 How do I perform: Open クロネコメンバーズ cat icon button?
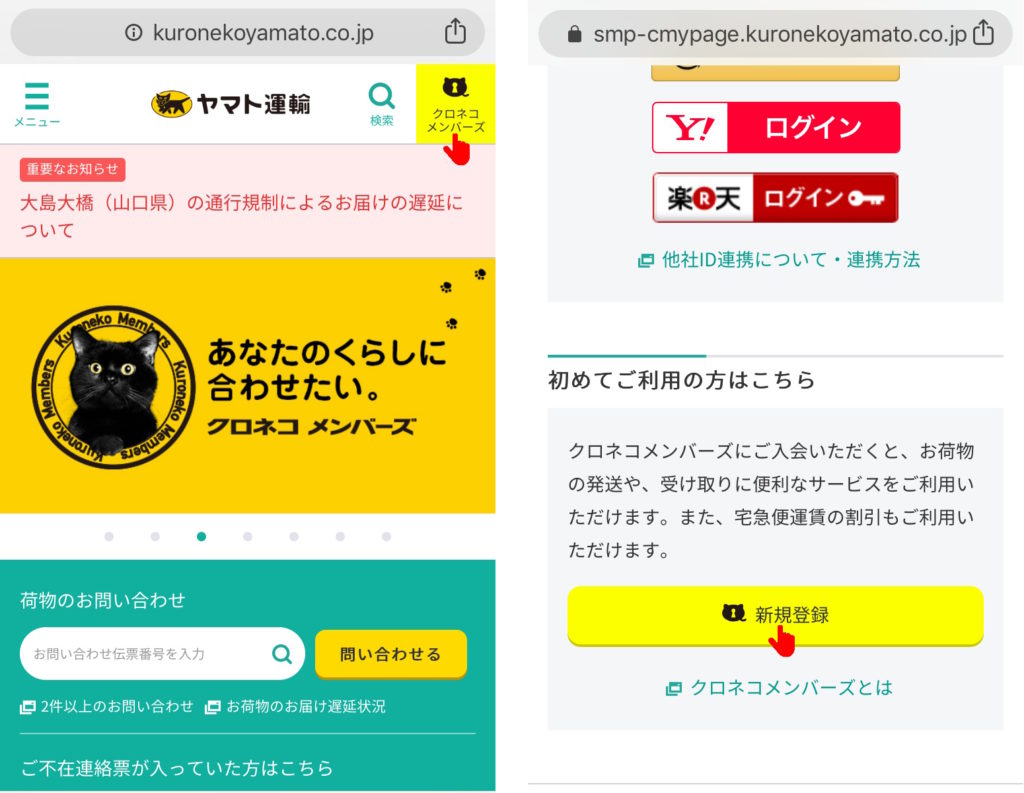tap(455, 104)
